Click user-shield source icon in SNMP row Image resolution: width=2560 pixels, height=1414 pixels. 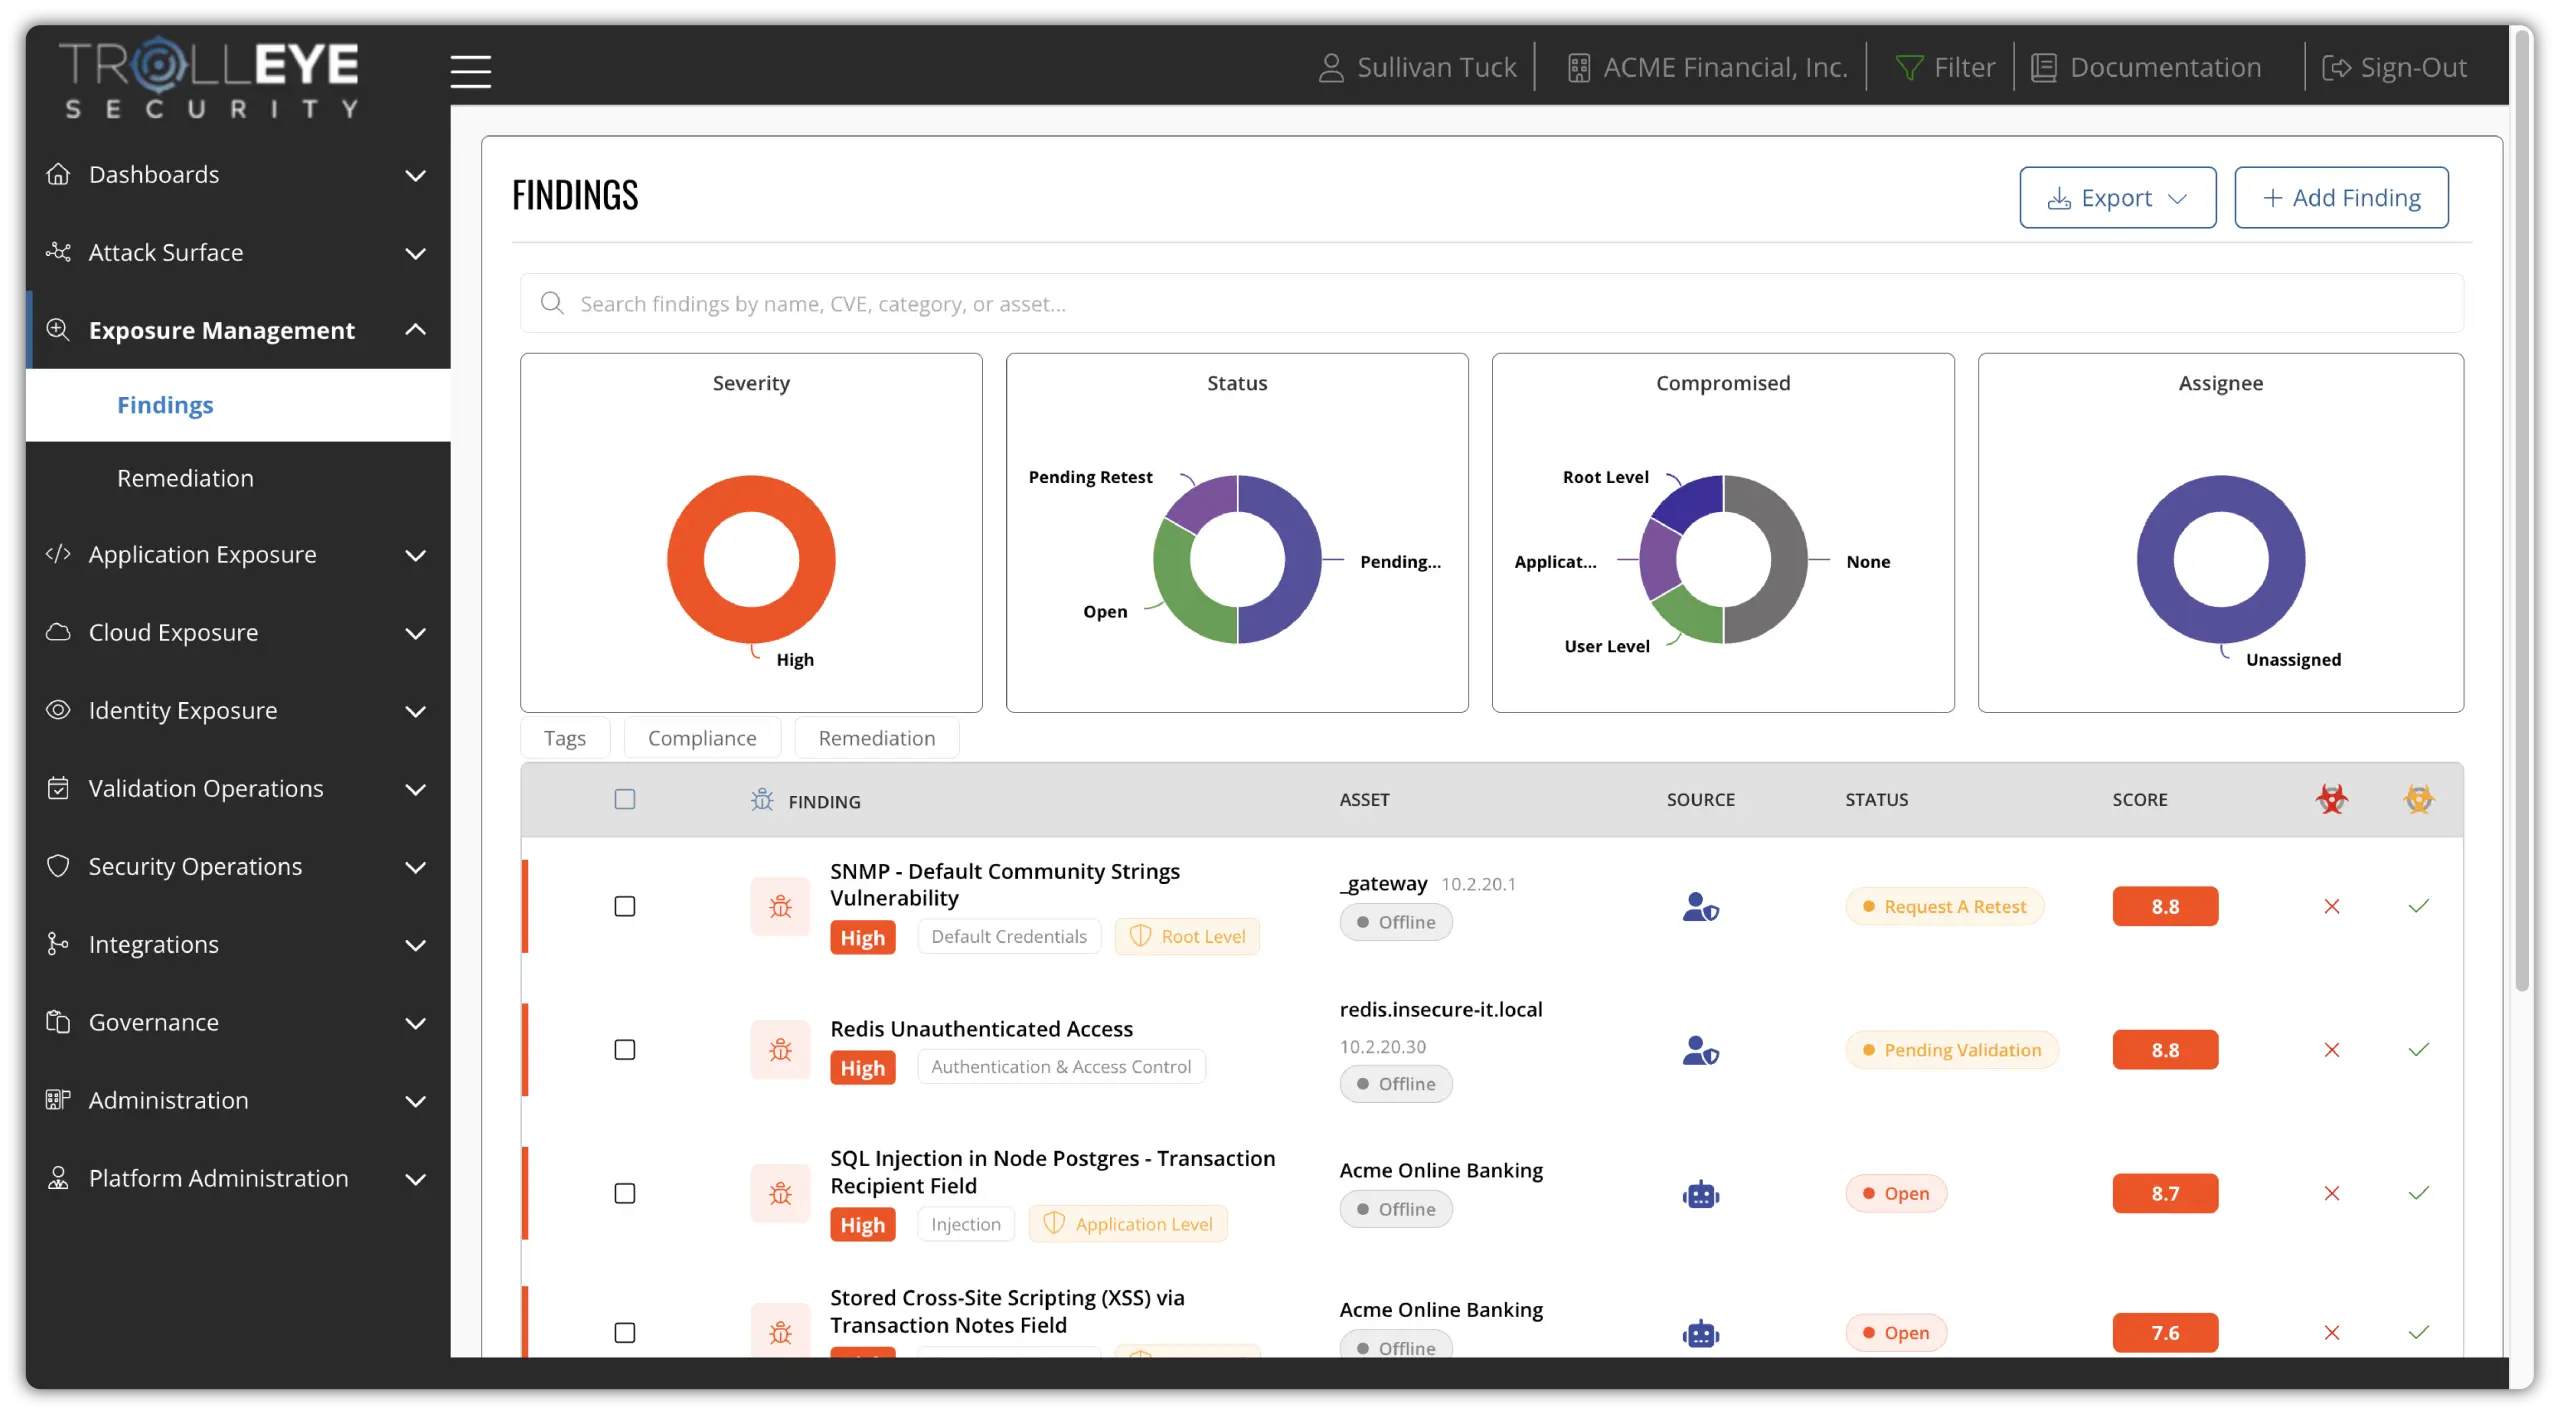[x=1700, y=906]
